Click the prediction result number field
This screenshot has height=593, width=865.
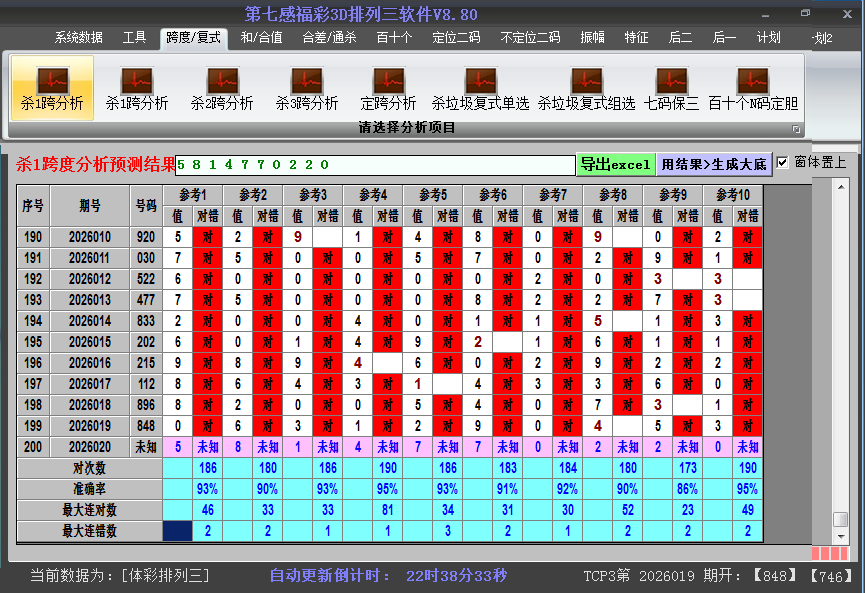pos(374,164)
